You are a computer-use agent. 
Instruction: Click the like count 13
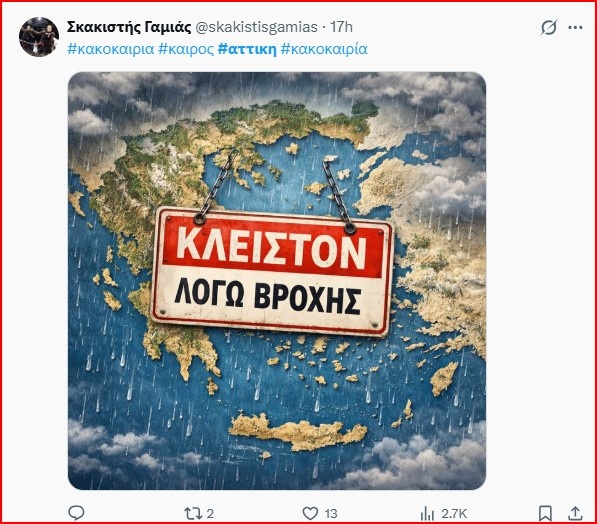[x=331, y=514]
